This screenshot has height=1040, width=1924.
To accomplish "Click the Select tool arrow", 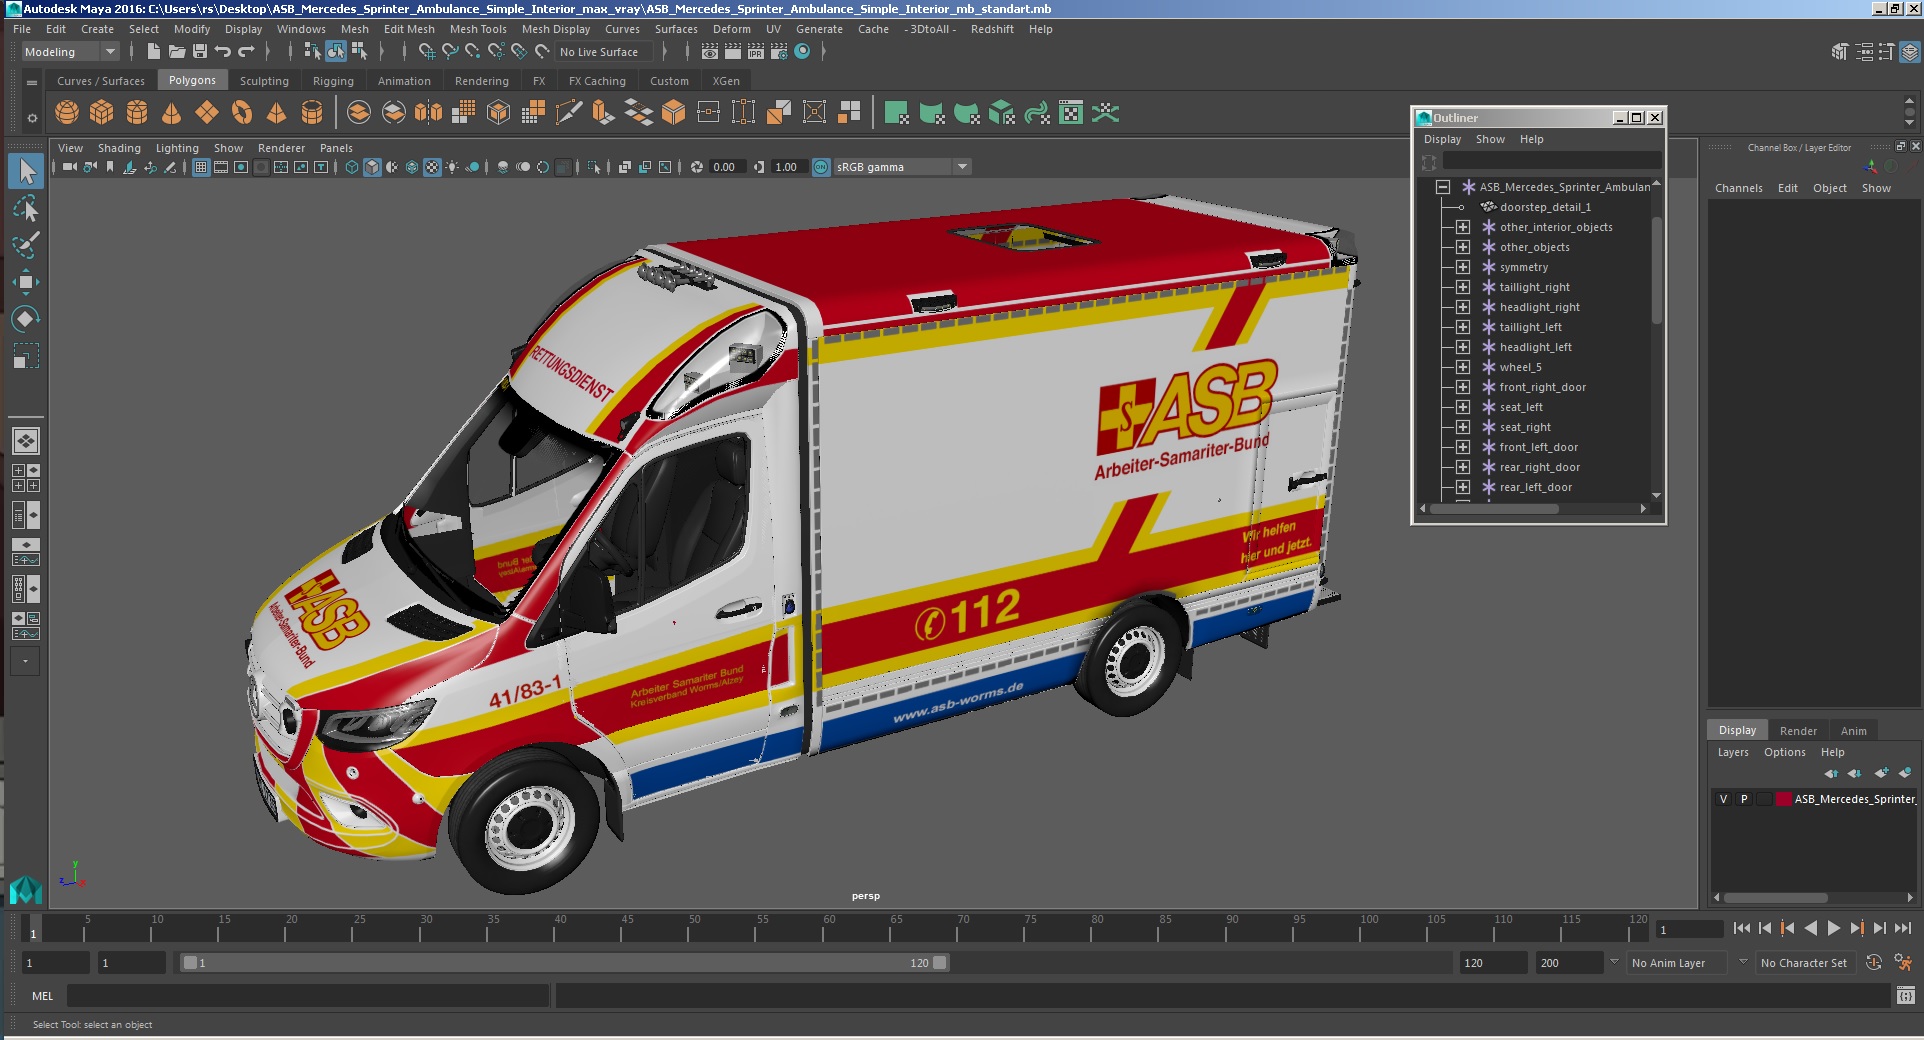I will (x=26, y=171).
